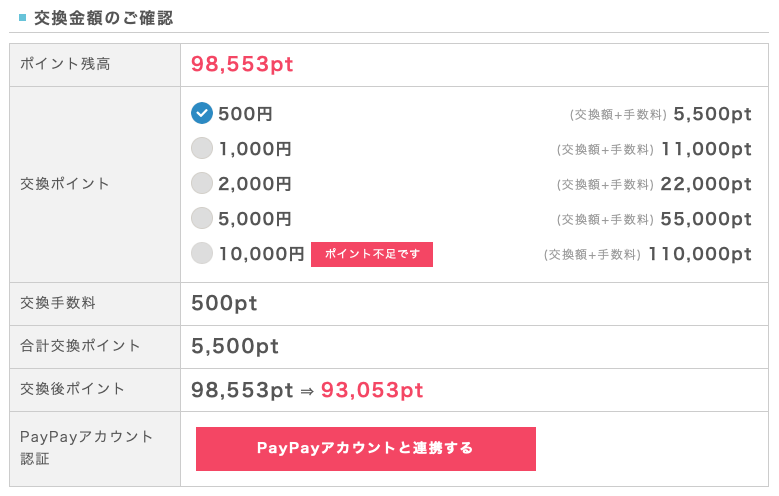Click the 98,553pt point balance value
This screenshot has height=496, width=779.
click(x=242, y=64)
